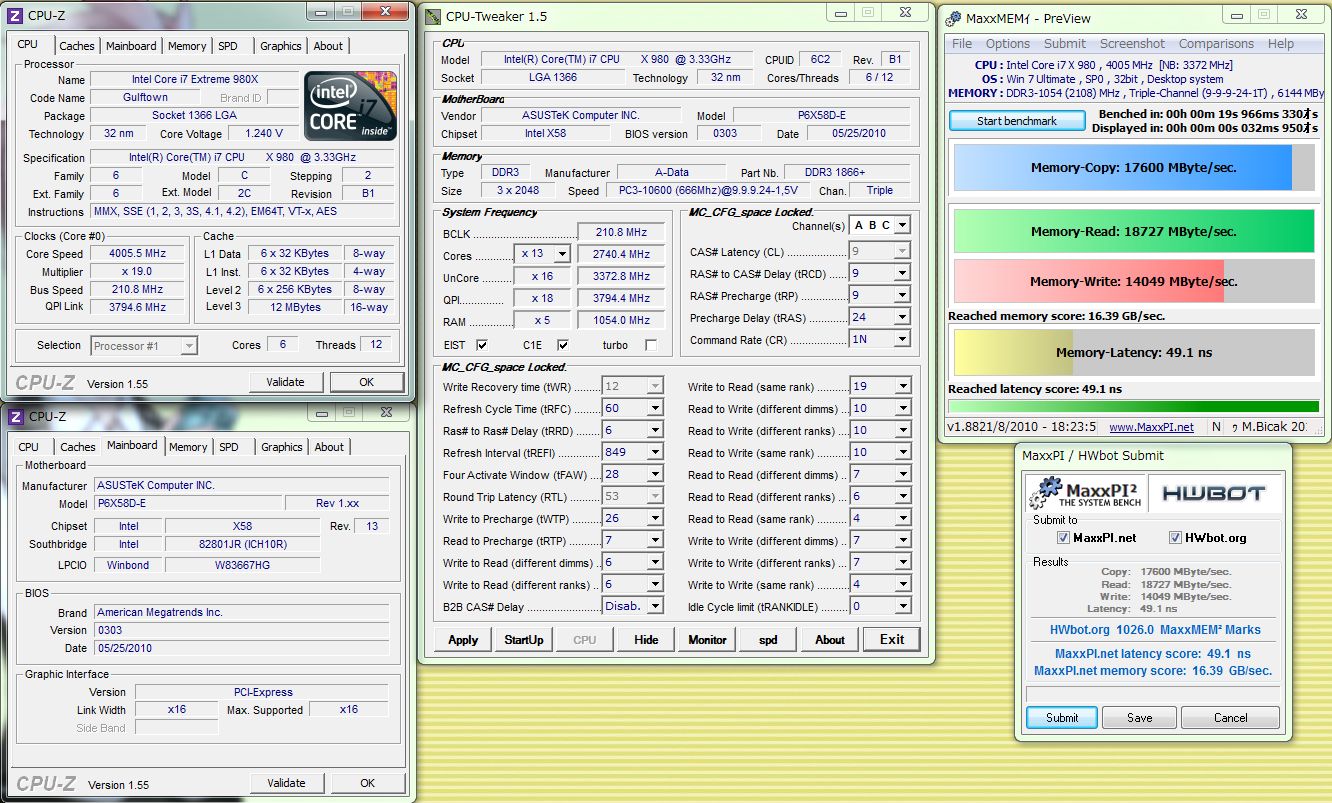Open the Comparisons menu in MaxxMEM
Screen dimensions: 1332x803
(x=1215, y=44)
